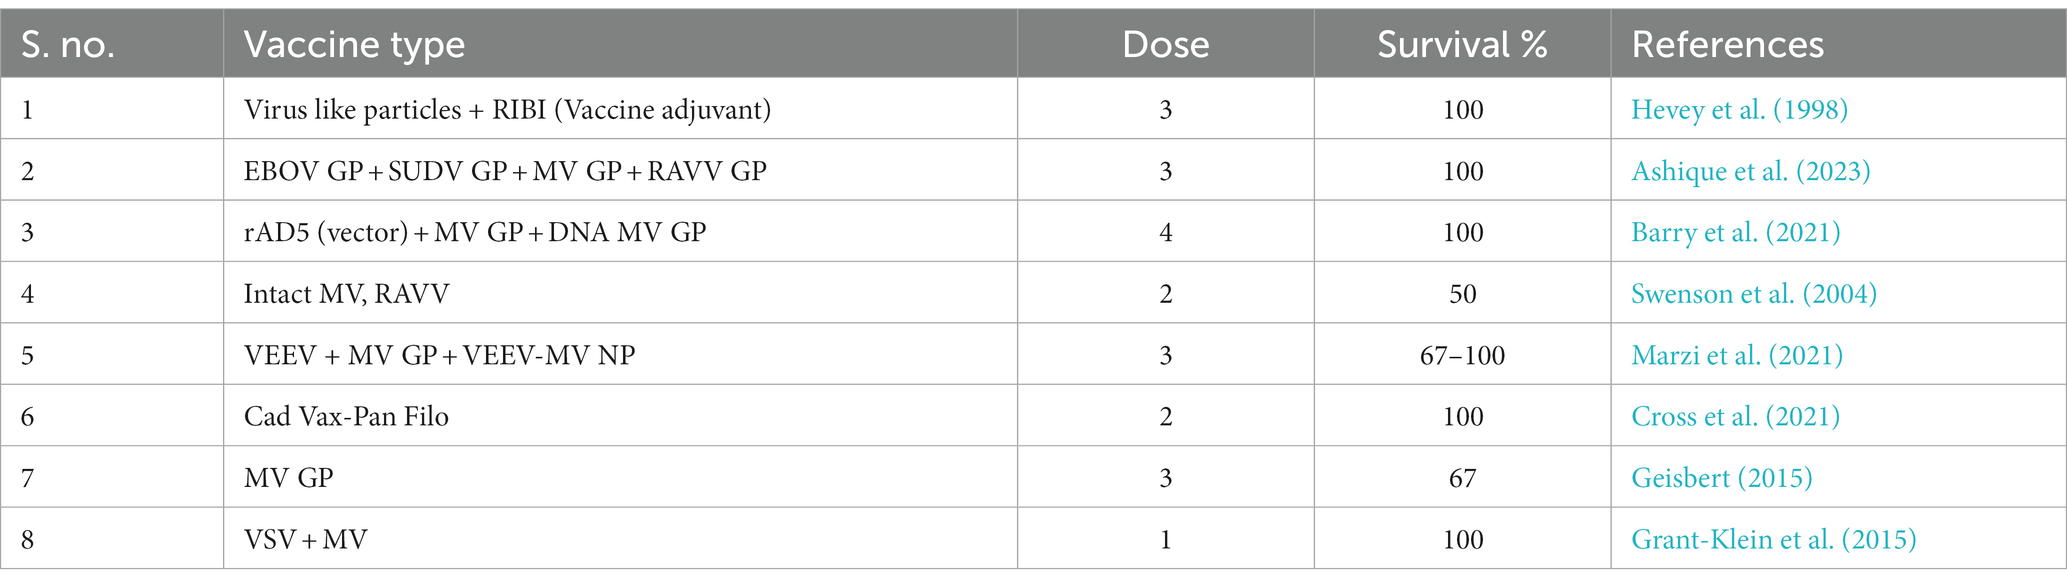Image resolution: width=2067 pixels, height=585 pixels.
Task: Click the Marzi et al. (2021) citation
Action: [x=1737, y=355]
